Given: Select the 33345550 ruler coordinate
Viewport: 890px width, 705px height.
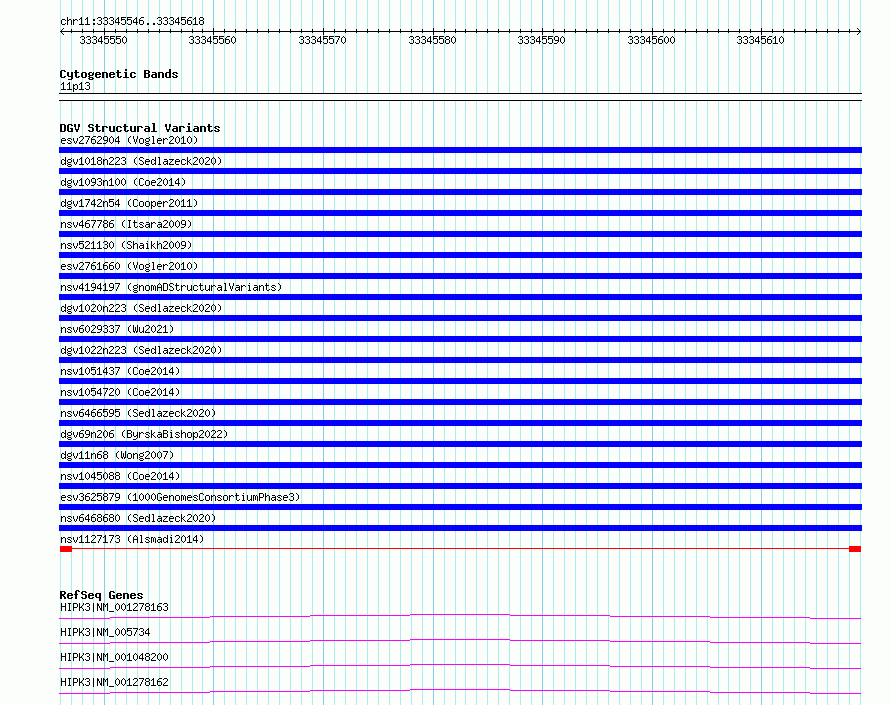Looking at the screenshot, I should click(103, 40).
